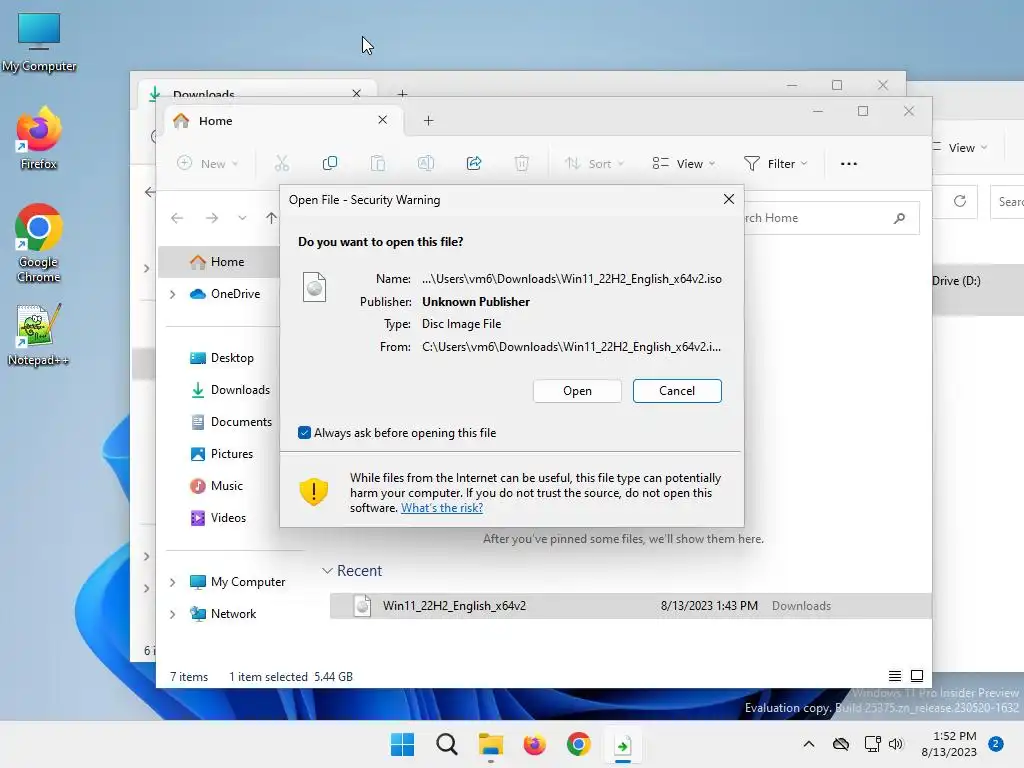Image resolution: width=1024 pixels, height=768 pixels.
Task: Open the Windows Start button
Action: 402,744
